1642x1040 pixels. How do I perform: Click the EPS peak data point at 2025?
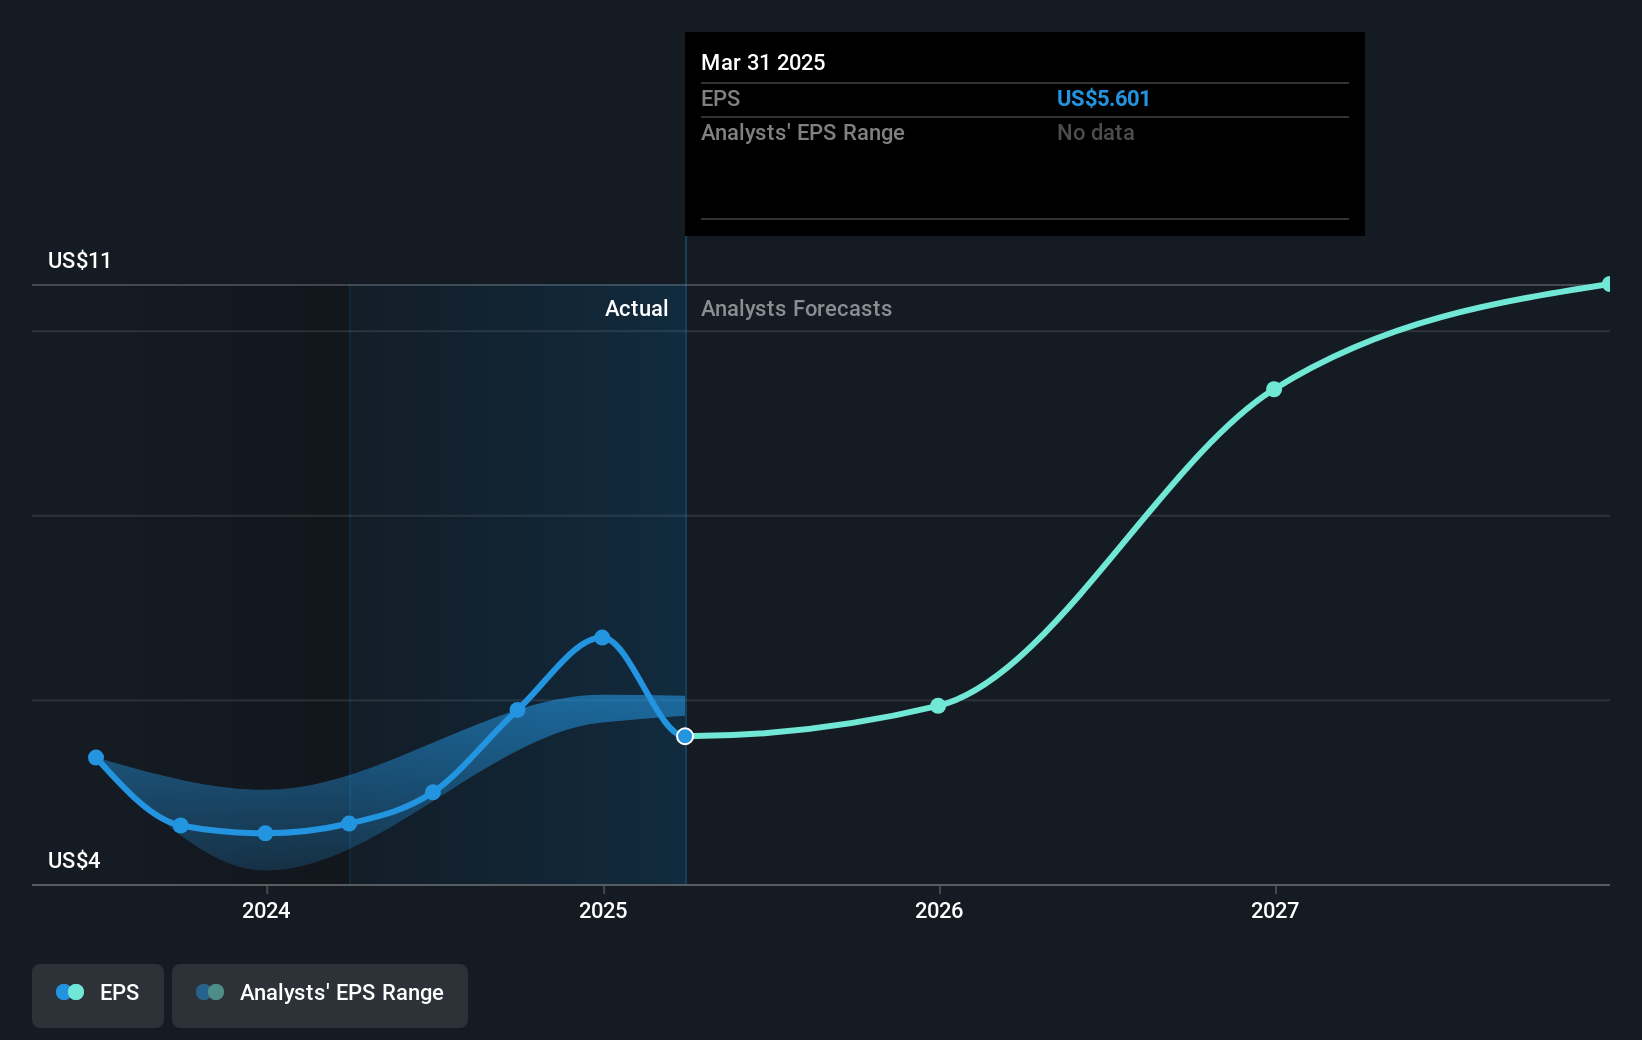(x=602, y=637)
